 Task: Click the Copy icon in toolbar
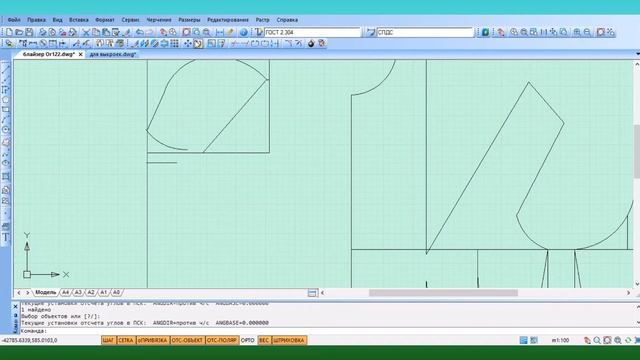96,32
